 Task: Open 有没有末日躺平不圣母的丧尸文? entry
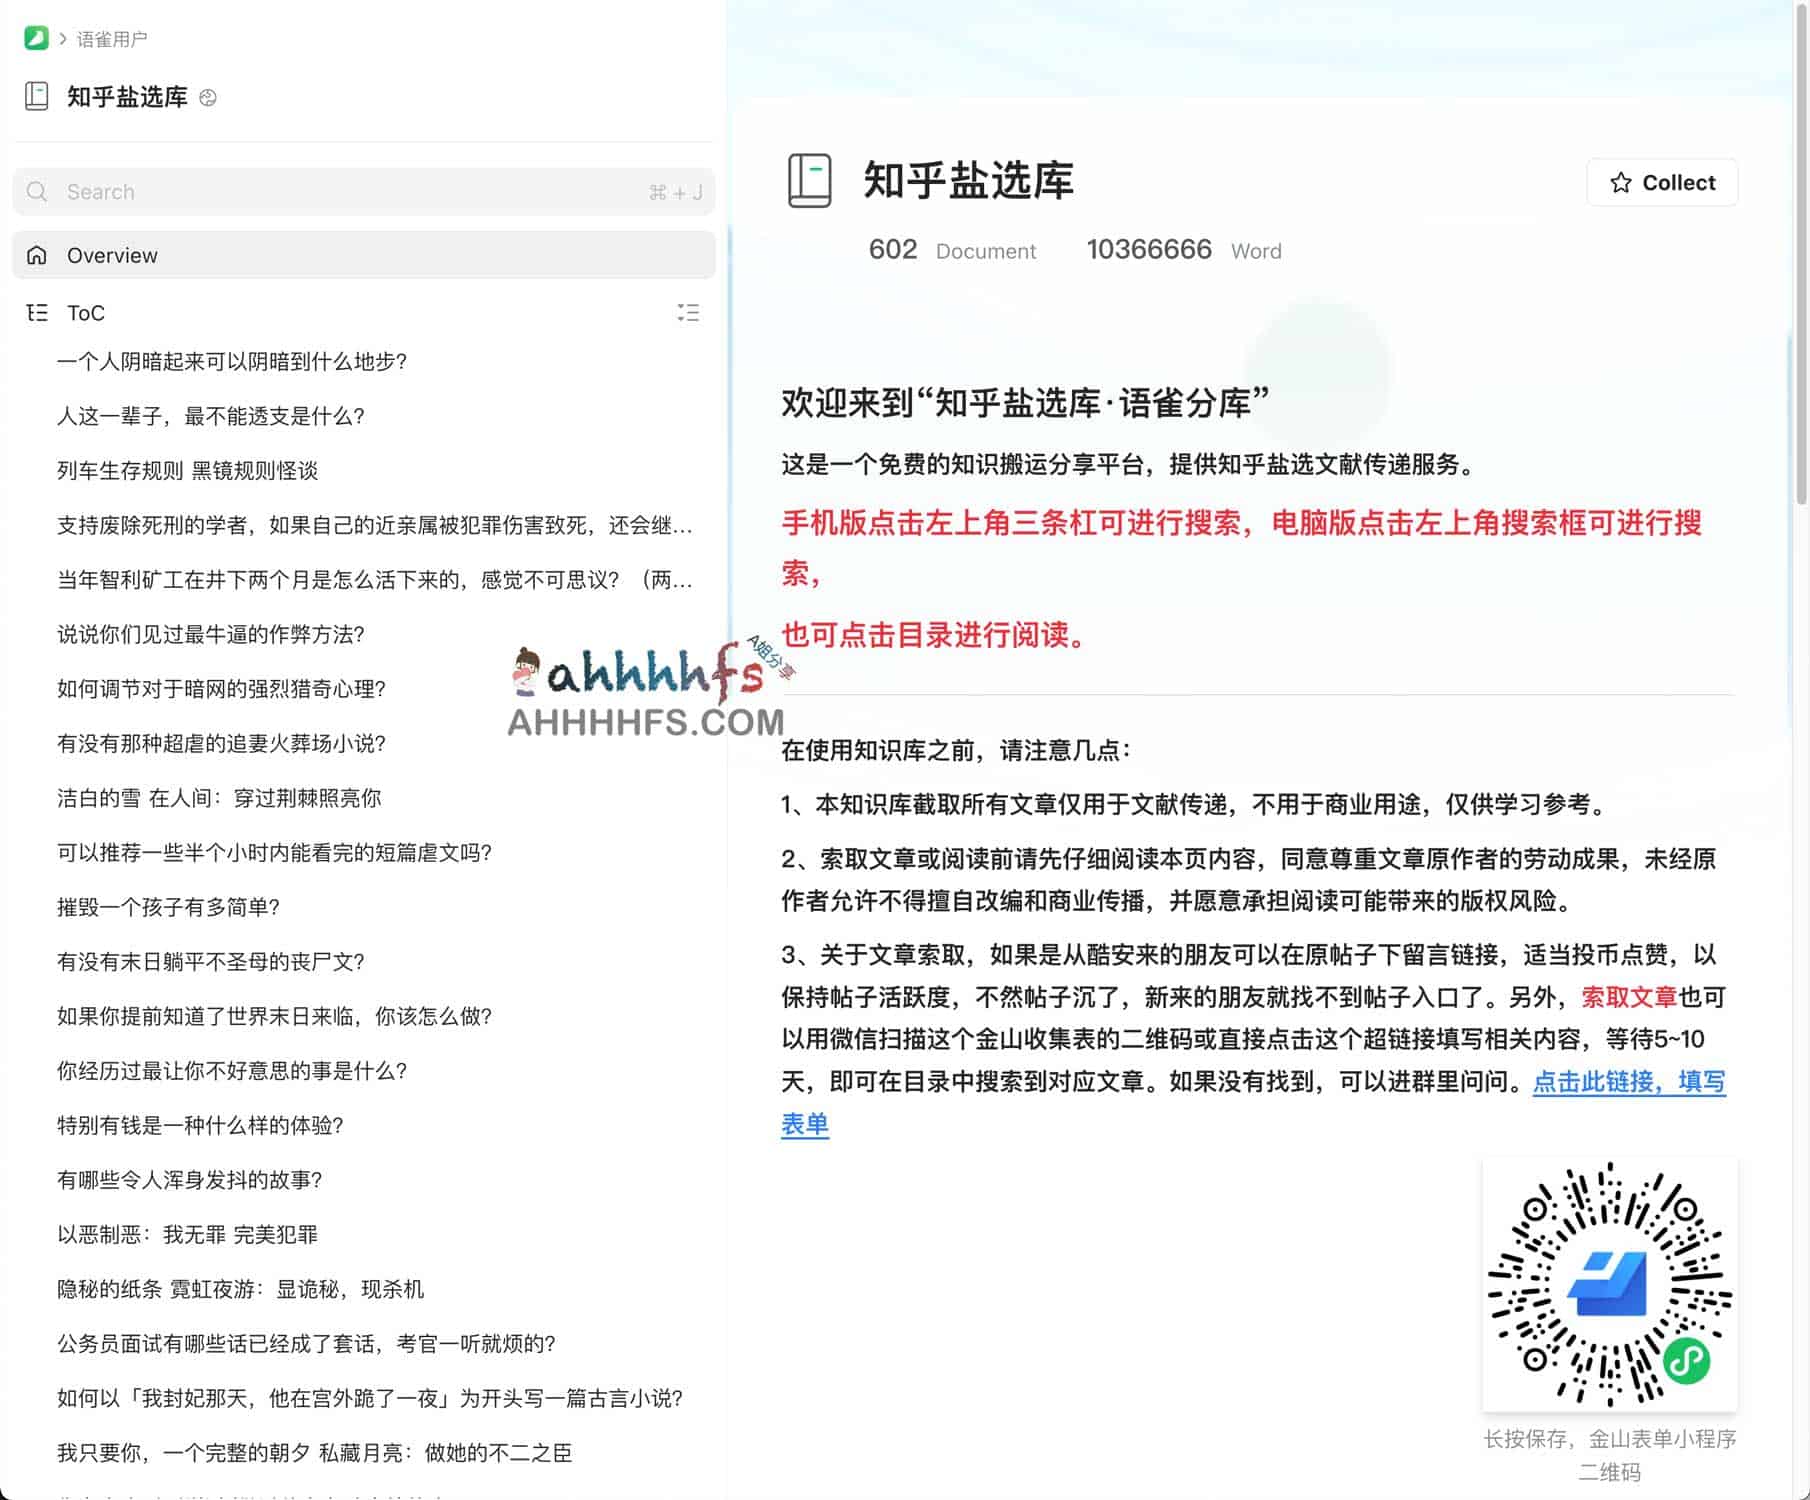point(210,962)
